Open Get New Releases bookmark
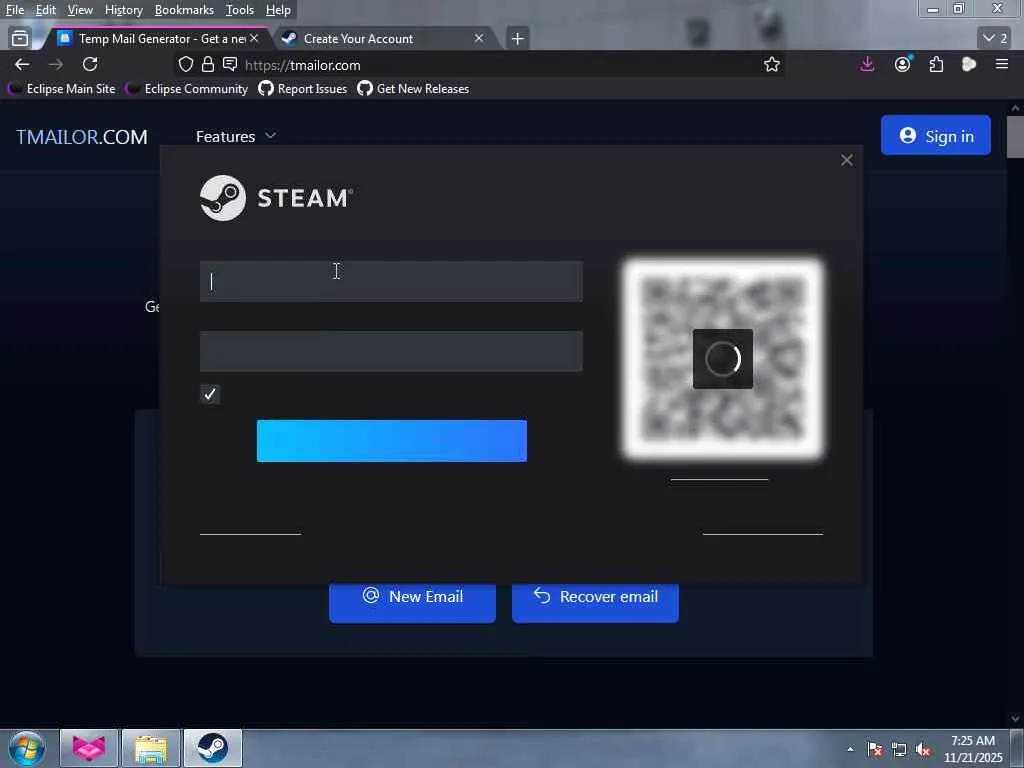 coord(413,89)
